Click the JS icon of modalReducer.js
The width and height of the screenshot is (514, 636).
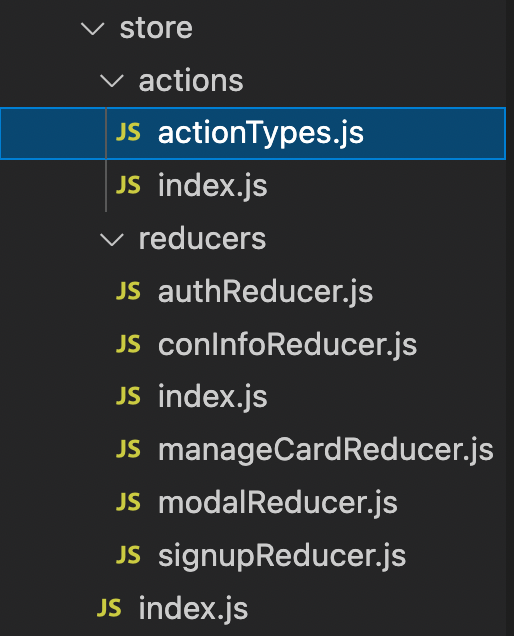(128, 502)
